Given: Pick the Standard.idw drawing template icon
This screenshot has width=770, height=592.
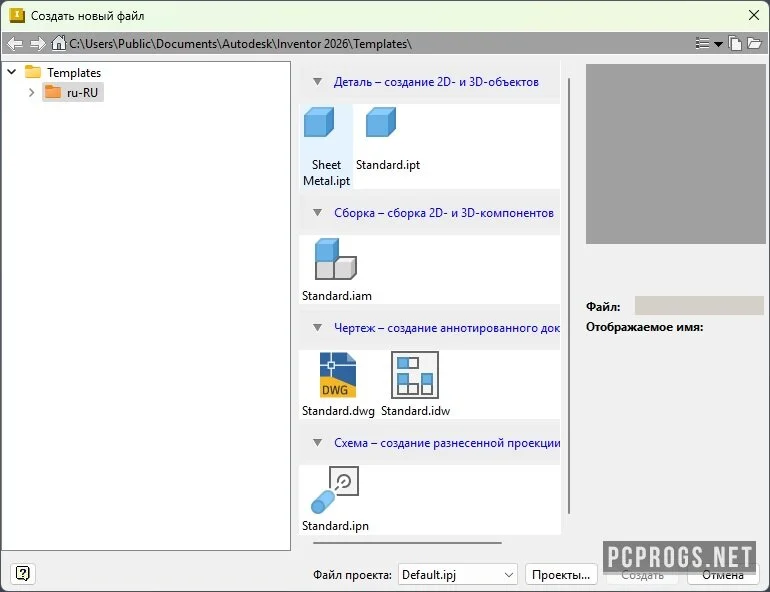Looking at the screenshot, I should tap(414, 375).
